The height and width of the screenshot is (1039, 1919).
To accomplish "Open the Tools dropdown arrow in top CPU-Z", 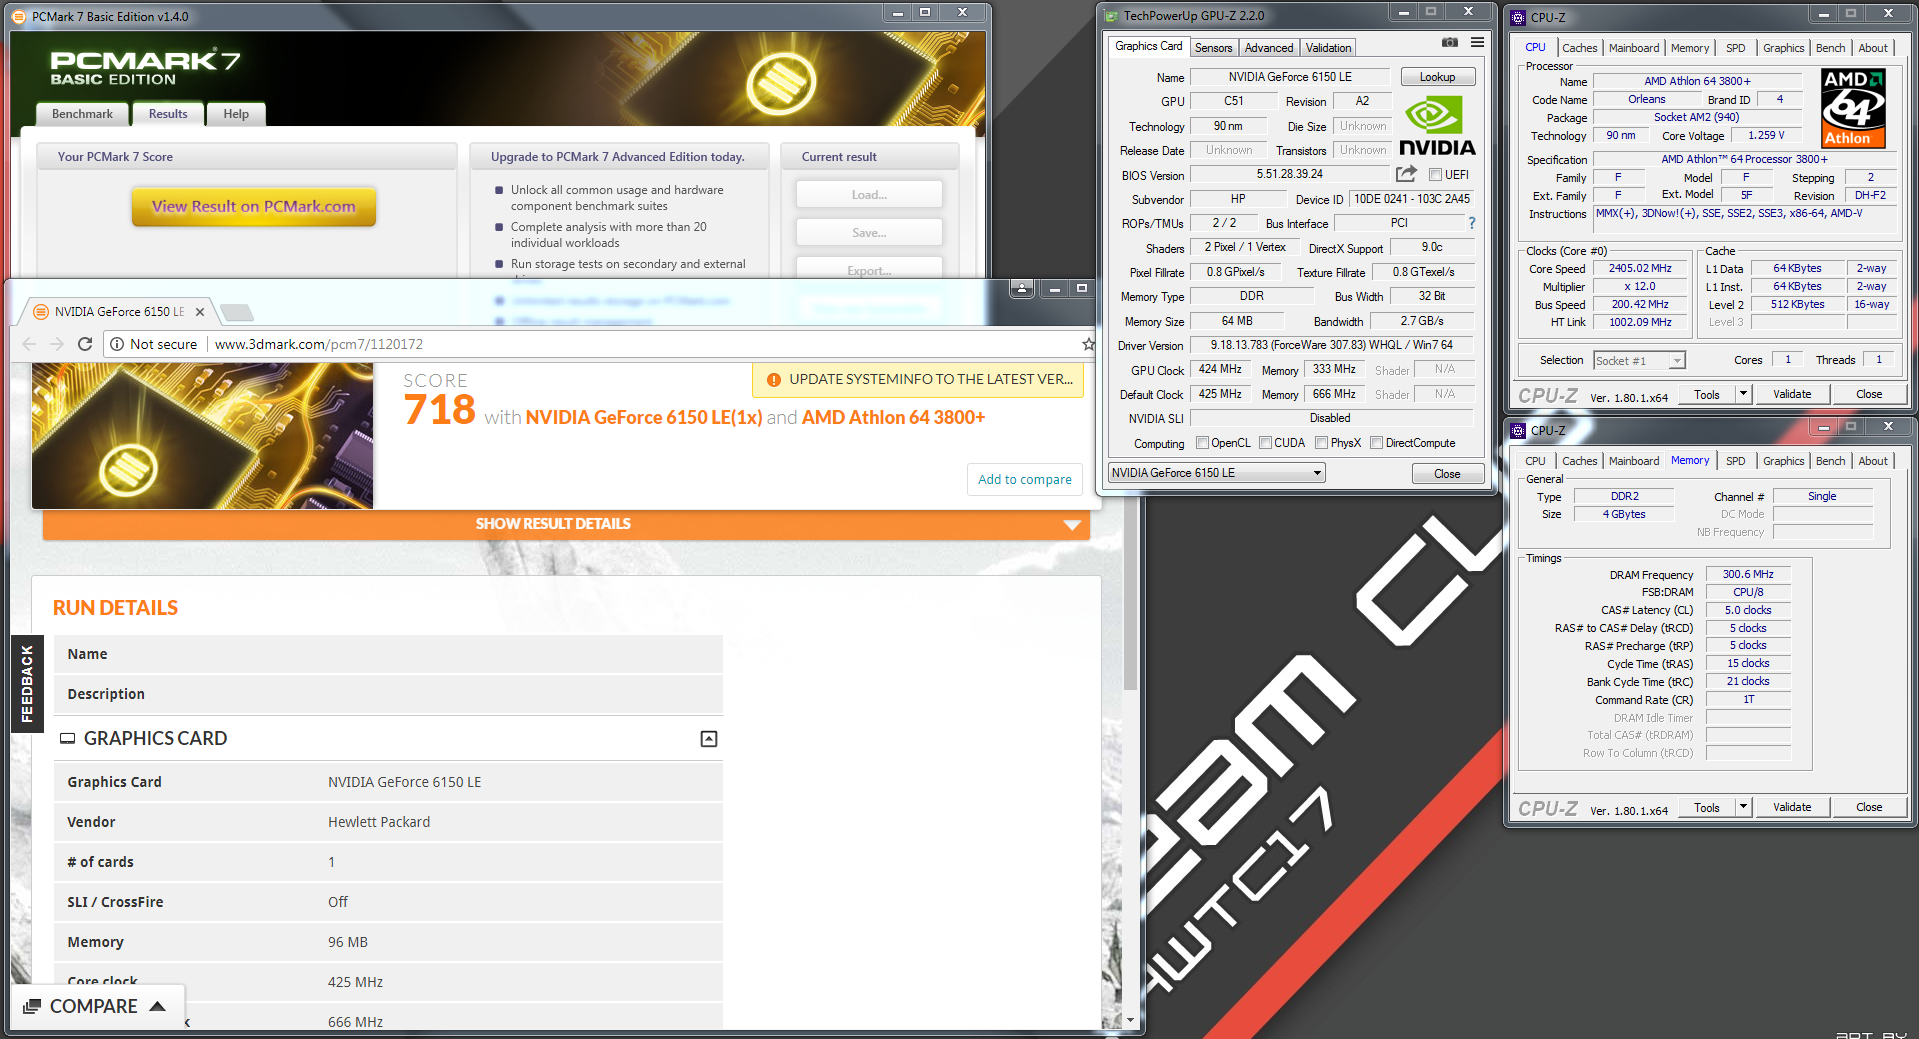I will point(1743,394).
